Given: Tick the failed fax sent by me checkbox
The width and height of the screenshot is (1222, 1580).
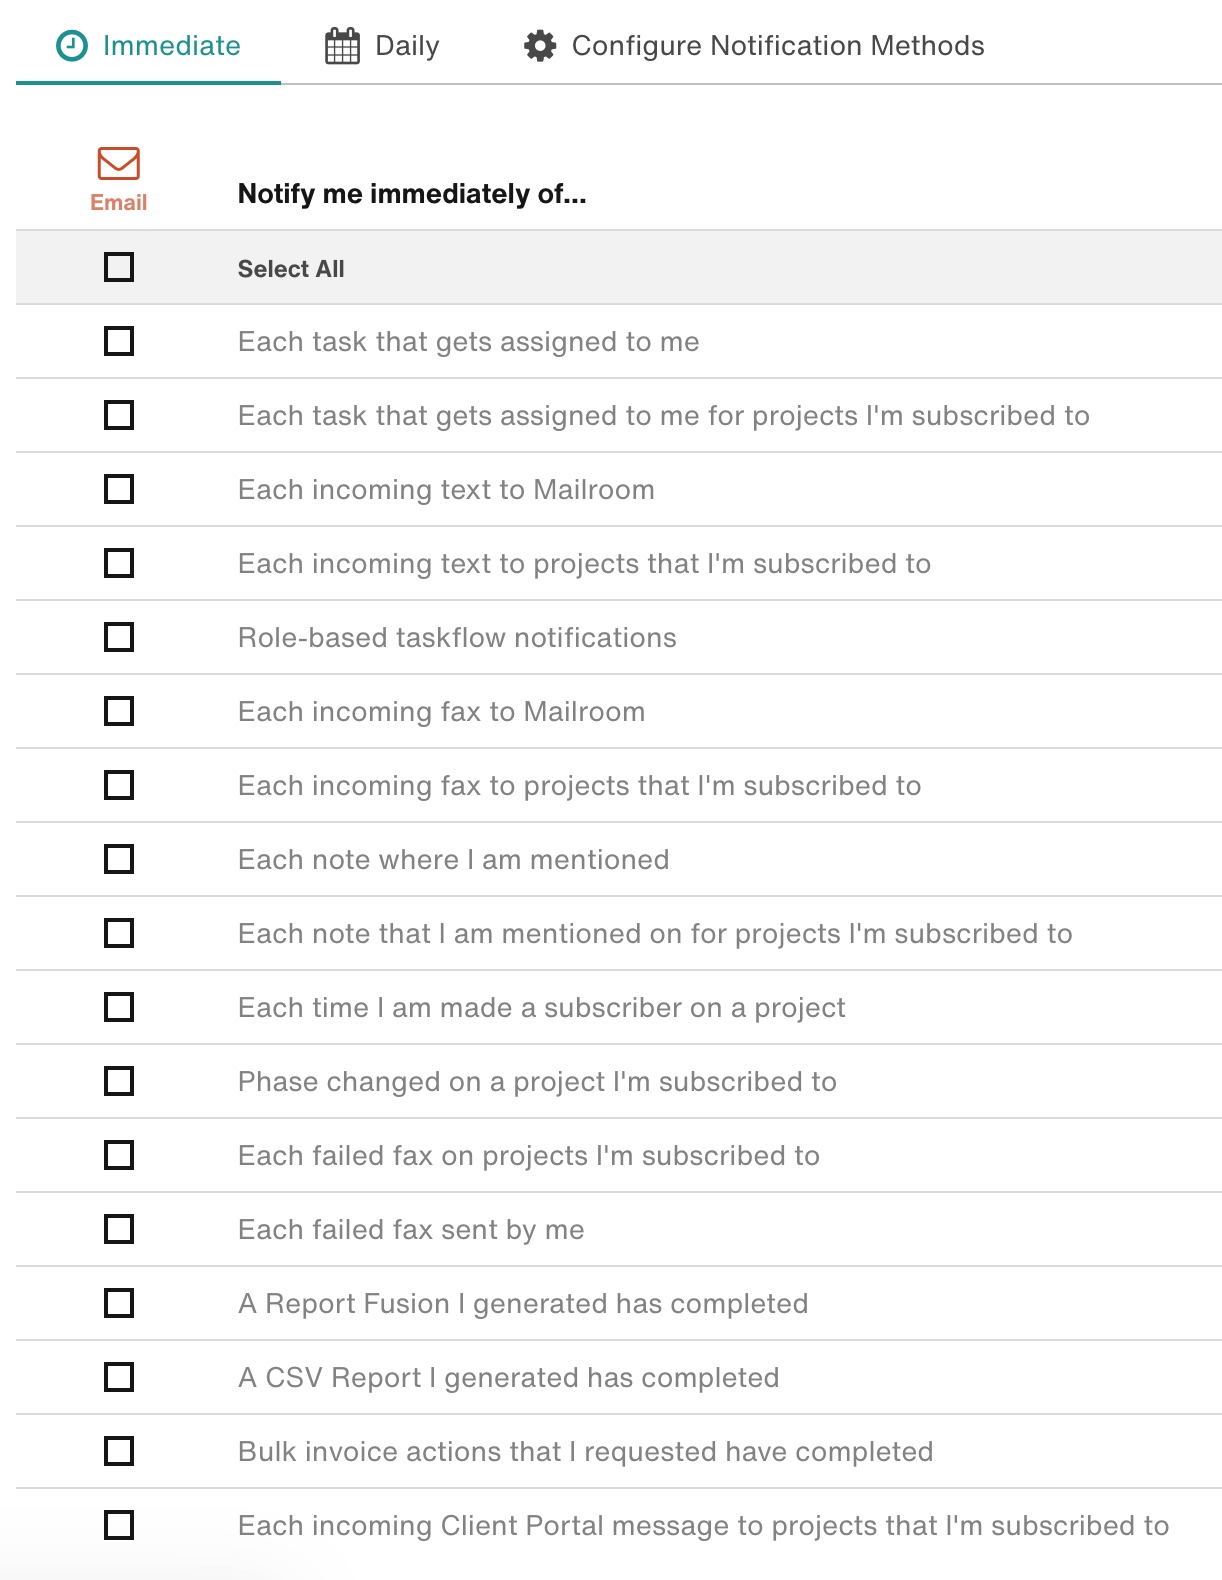Looking at the screenshot, I should point(119,1229).
